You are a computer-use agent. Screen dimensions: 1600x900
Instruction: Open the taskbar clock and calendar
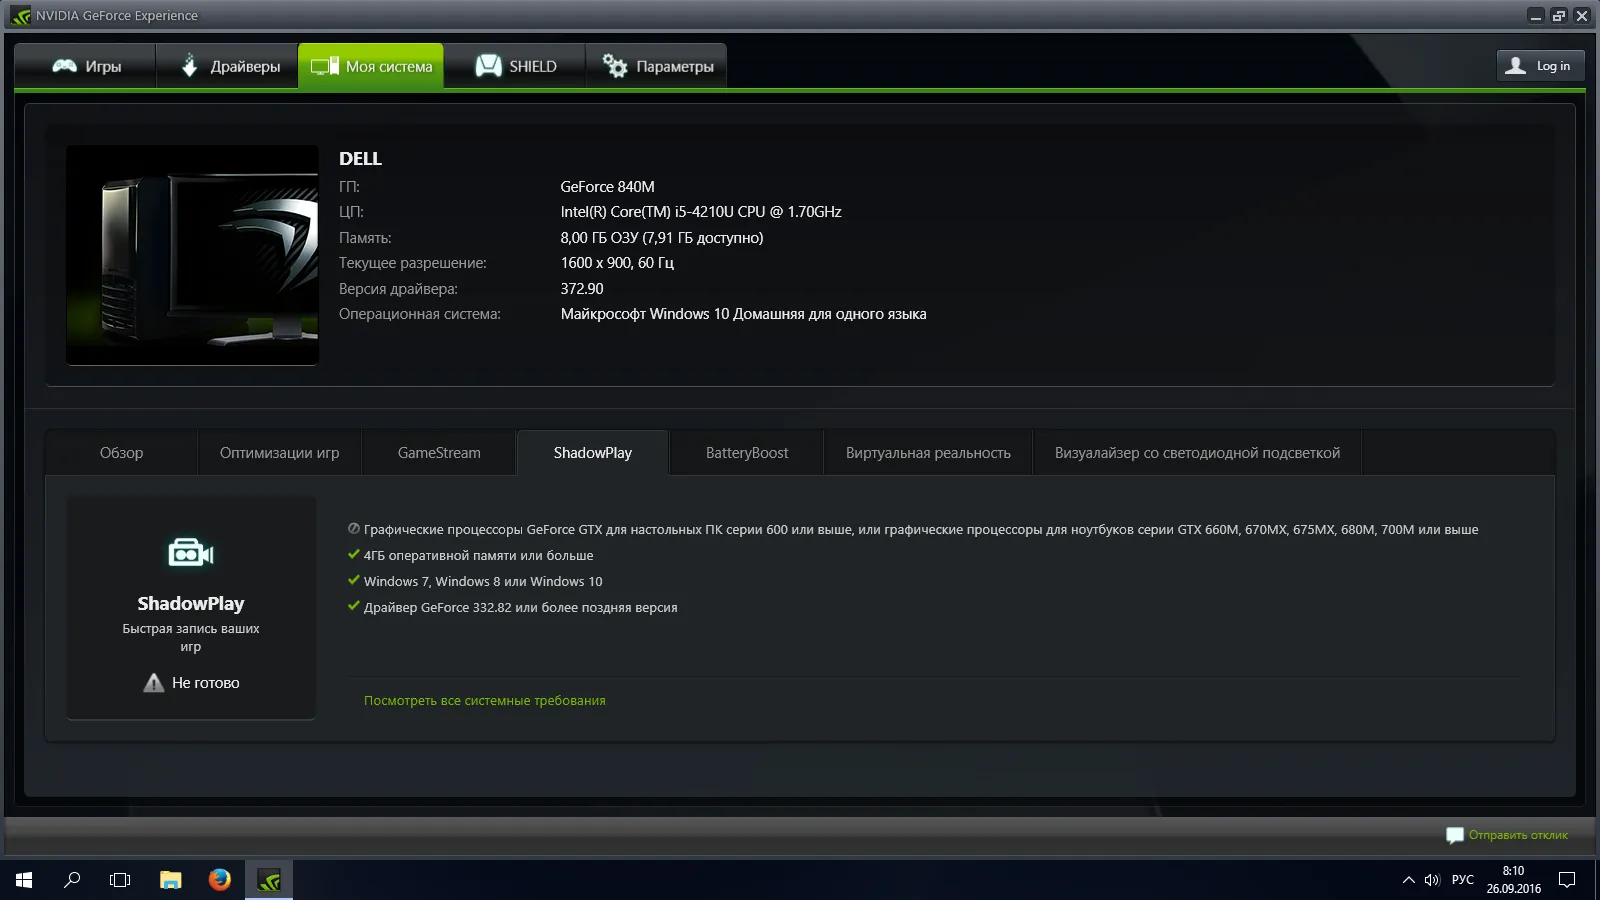click(x=1513, y=880)
